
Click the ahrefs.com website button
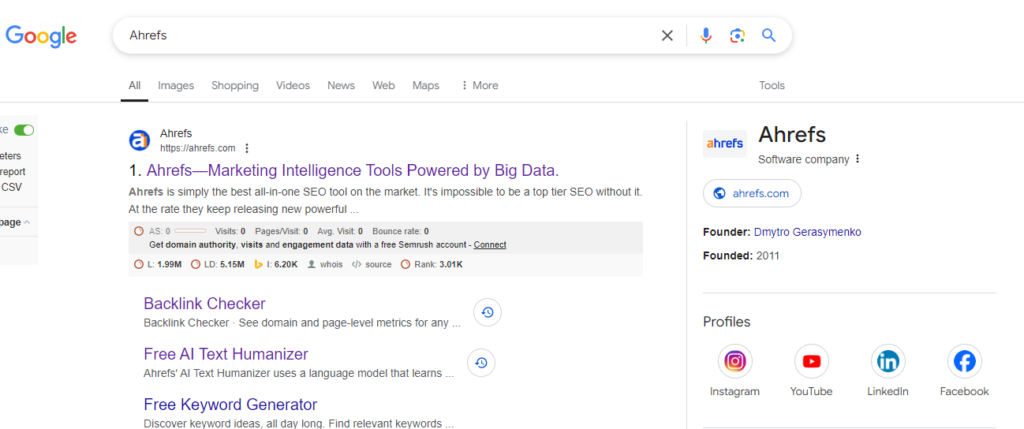click(752, 193)
